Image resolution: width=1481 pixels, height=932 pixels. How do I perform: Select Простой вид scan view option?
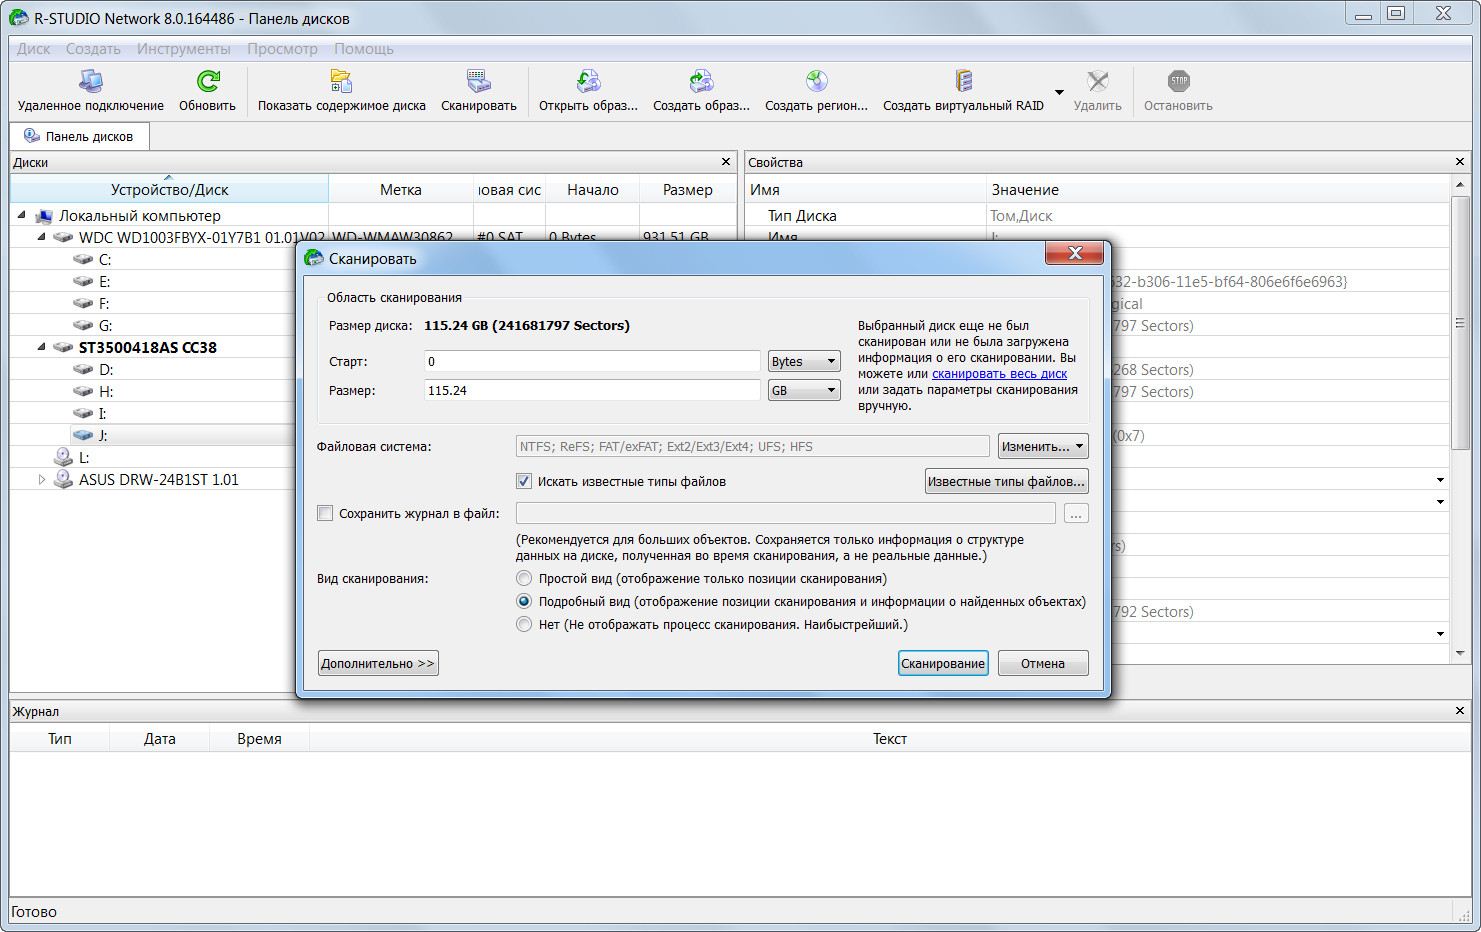[x=524, y=578]
